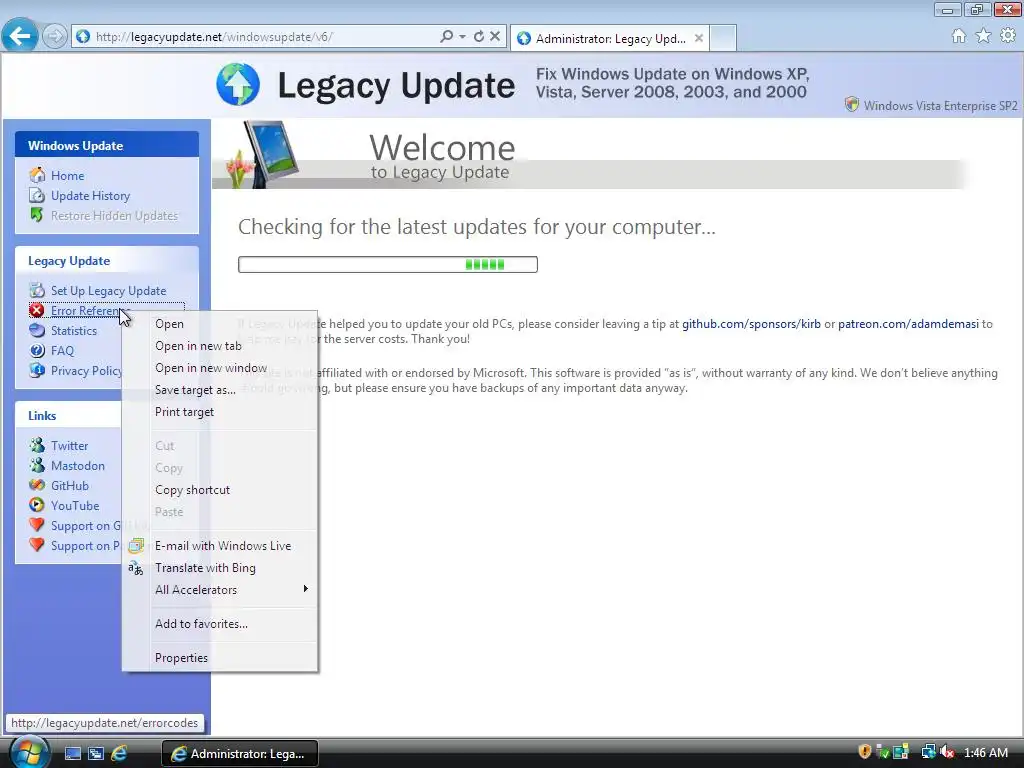Click the red Error Reference icon

pyautogui.click(x=37, y=311)
